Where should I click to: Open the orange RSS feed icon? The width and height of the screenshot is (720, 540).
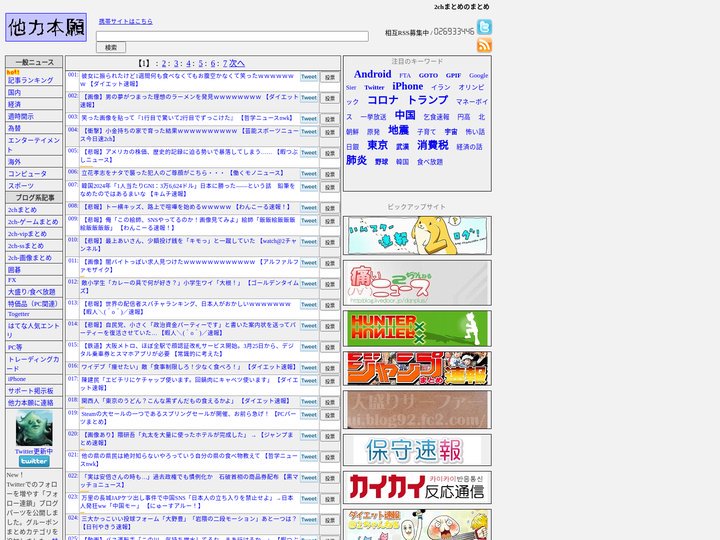tap(484, 45)
